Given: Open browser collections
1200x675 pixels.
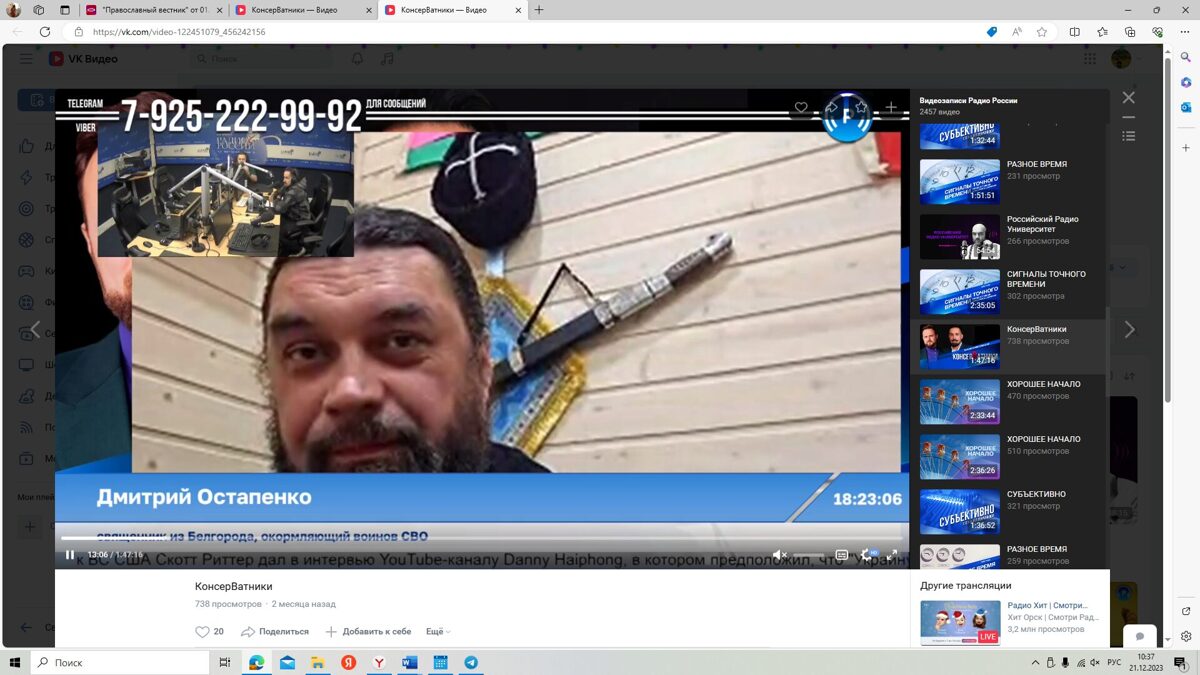Looking at the screenshot, I should coord(1130,32).
